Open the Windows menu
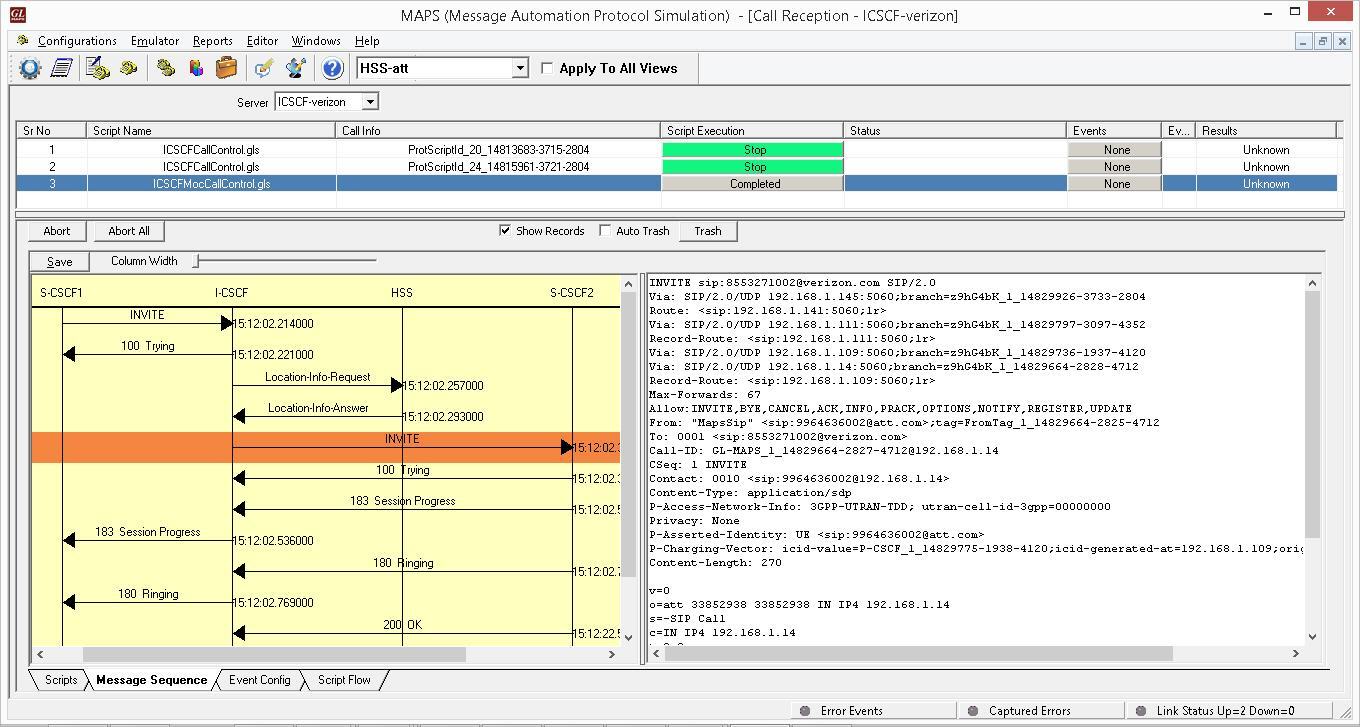The width and height of the screenshot is (1360, 727). coord(316,41)
